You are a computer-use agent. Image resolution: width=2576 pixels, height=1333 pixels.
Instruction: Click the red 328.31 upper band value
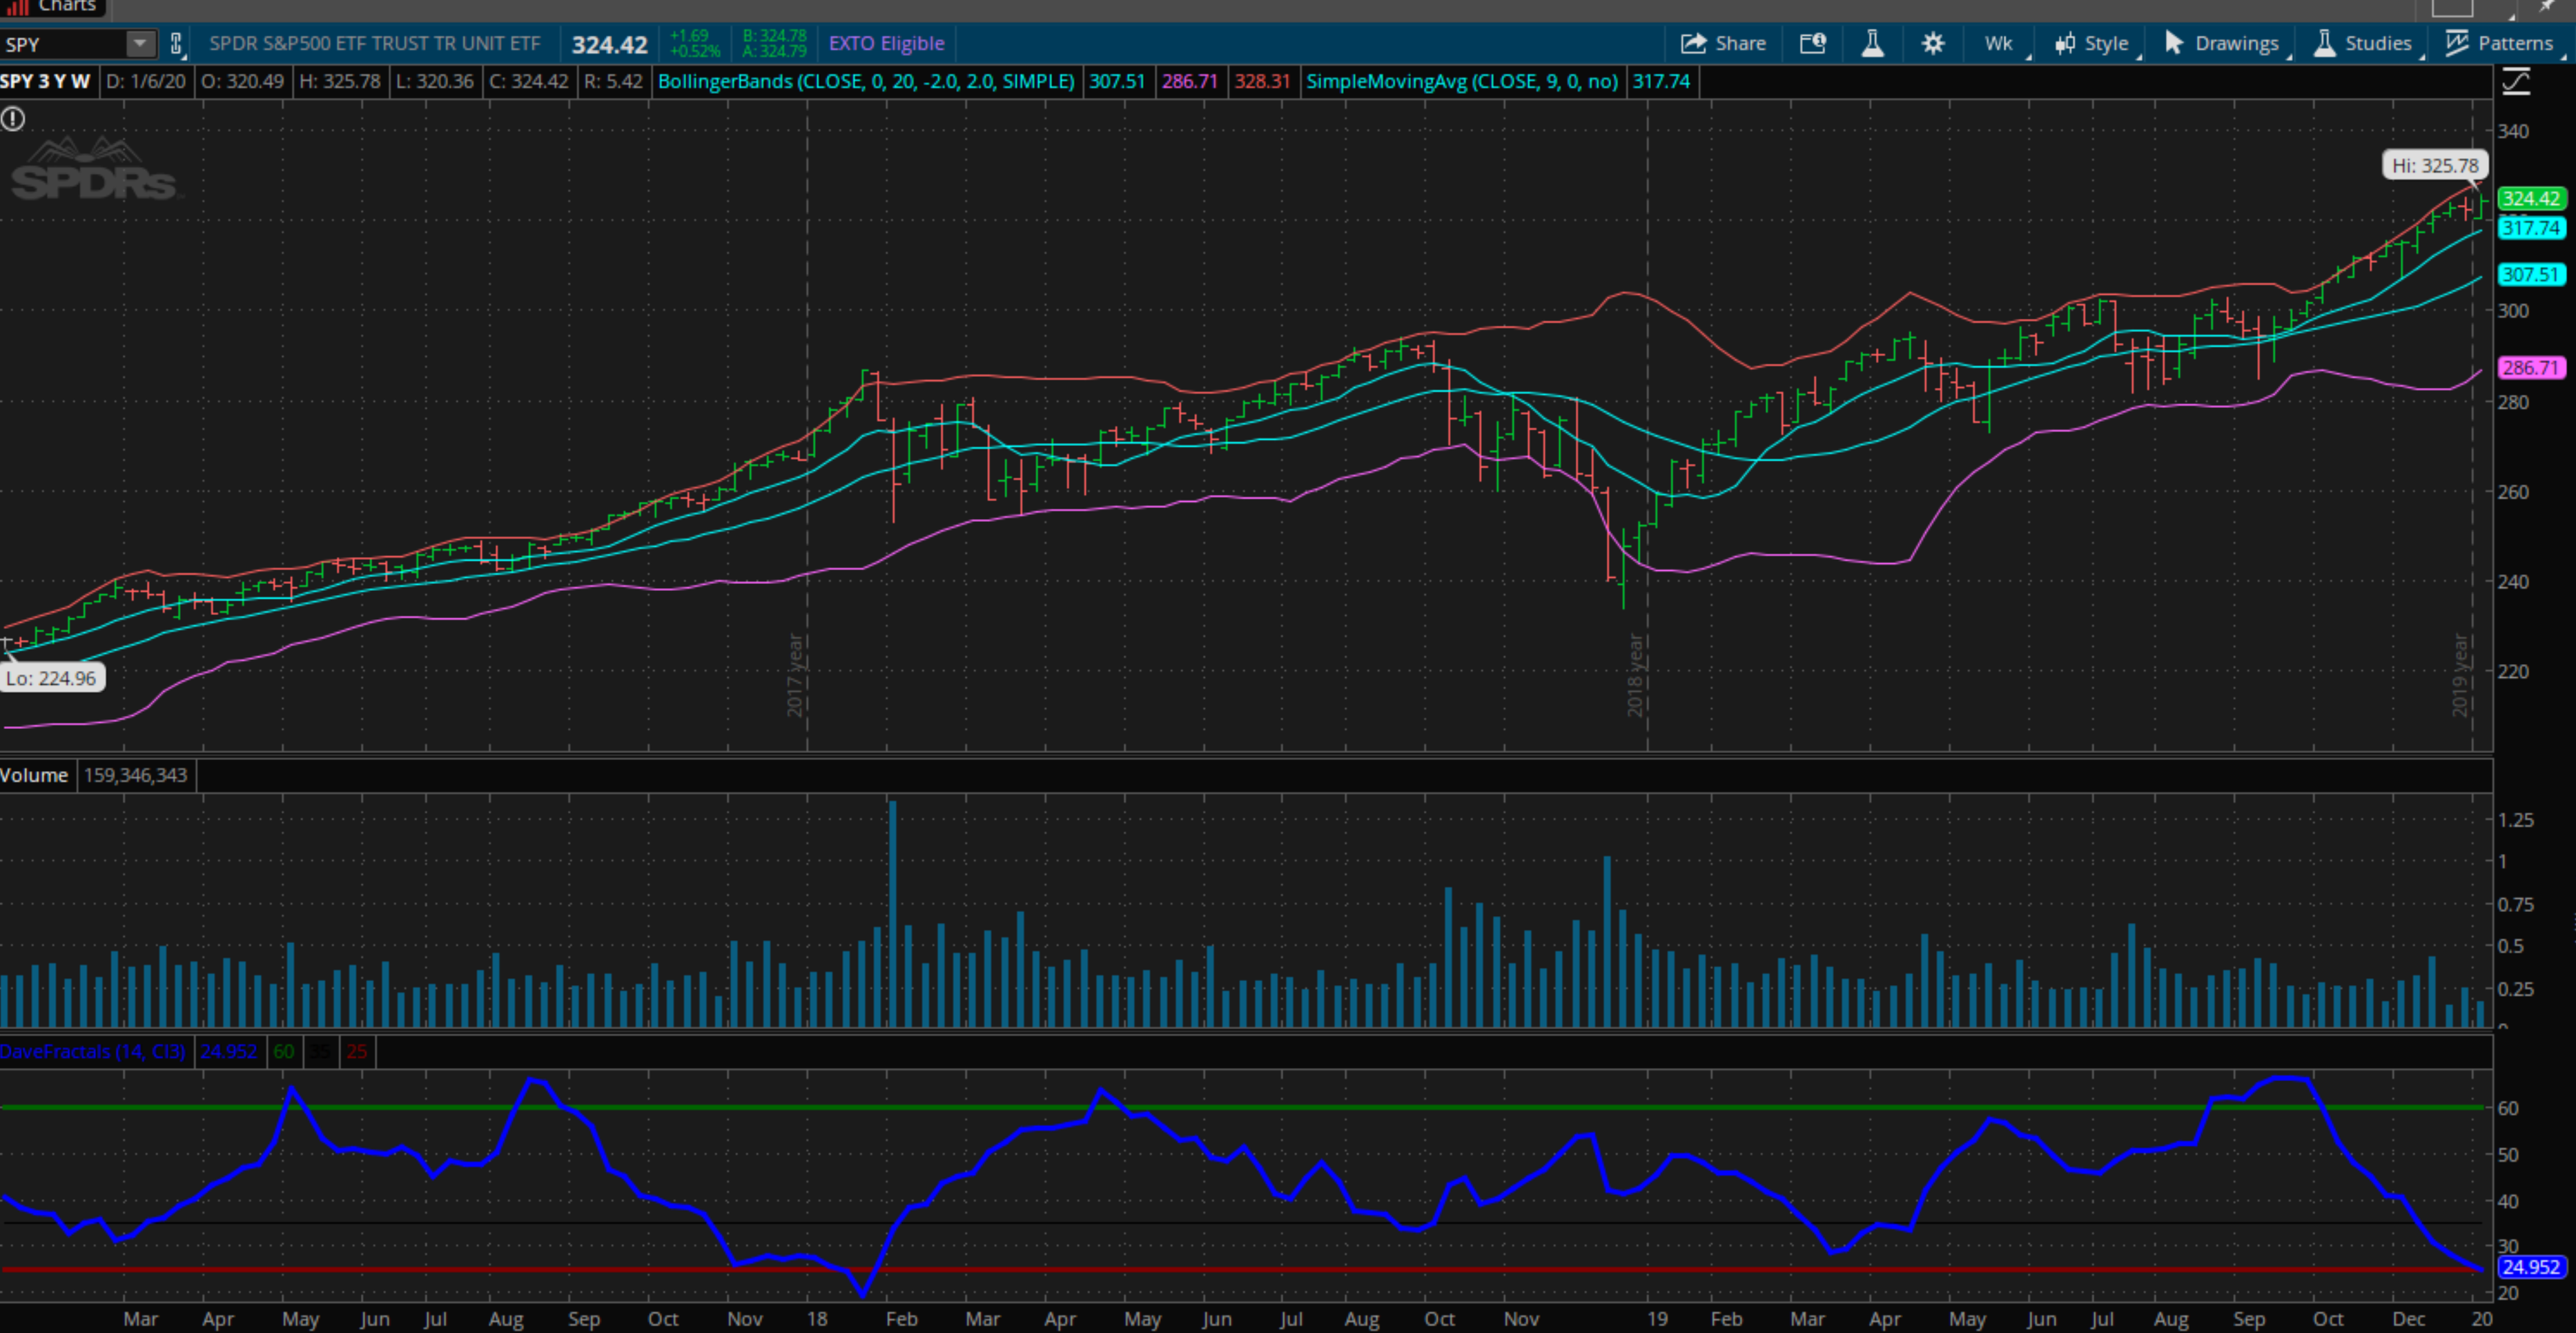coord(1262,81)
